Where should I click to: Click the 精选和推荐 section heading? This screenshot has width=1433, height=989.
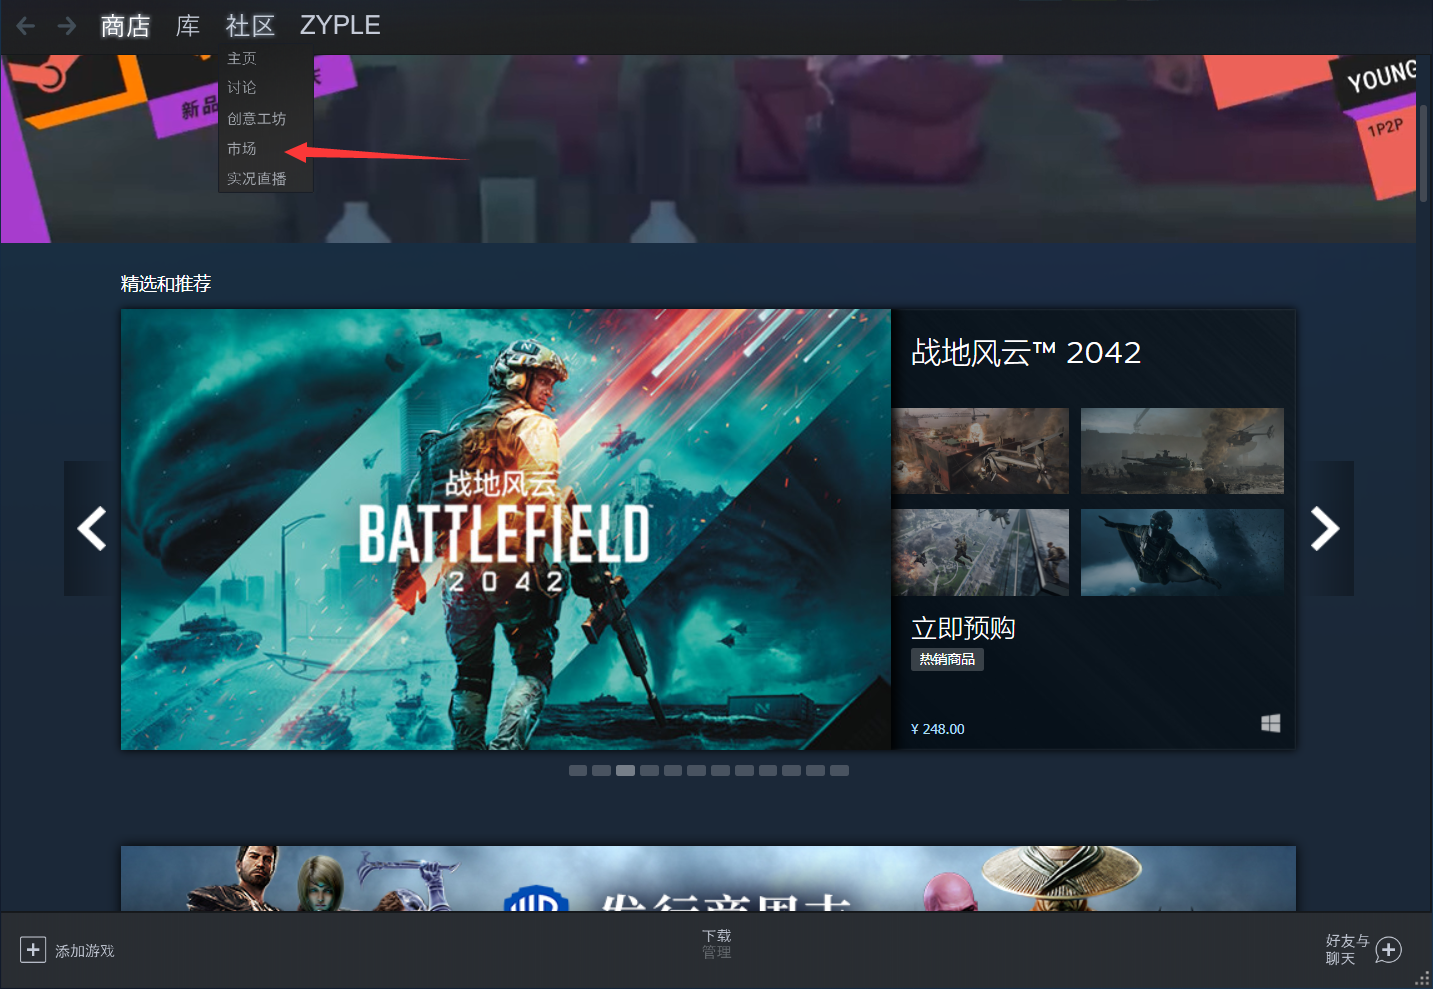(166, 284)
